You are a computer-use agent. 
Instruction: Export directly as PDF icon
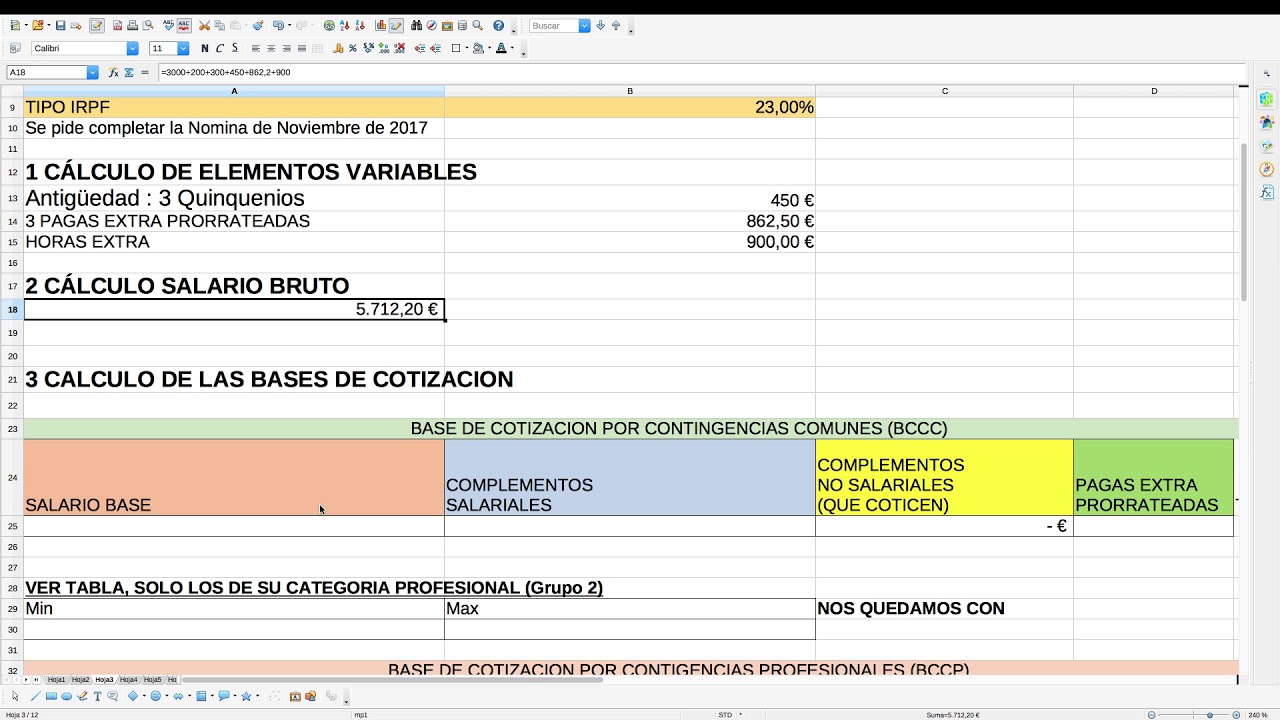coord(117,25)
